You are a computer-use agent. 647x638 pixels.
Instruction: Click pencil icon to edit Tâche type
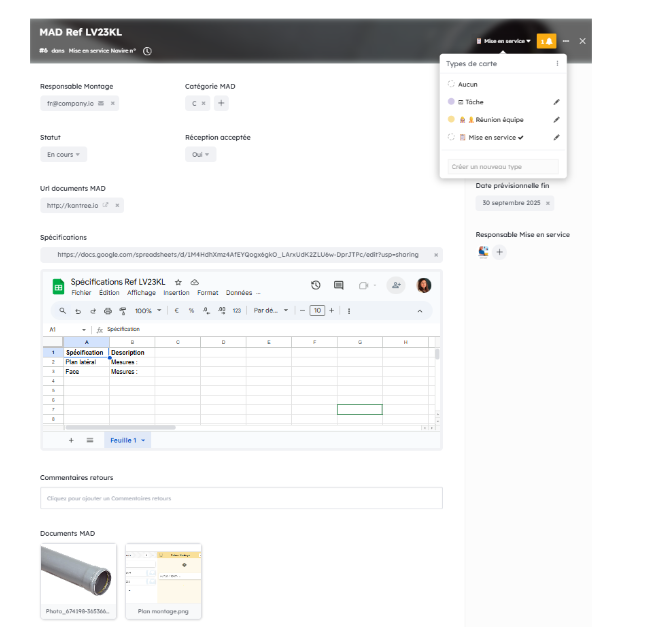[556, 102]
